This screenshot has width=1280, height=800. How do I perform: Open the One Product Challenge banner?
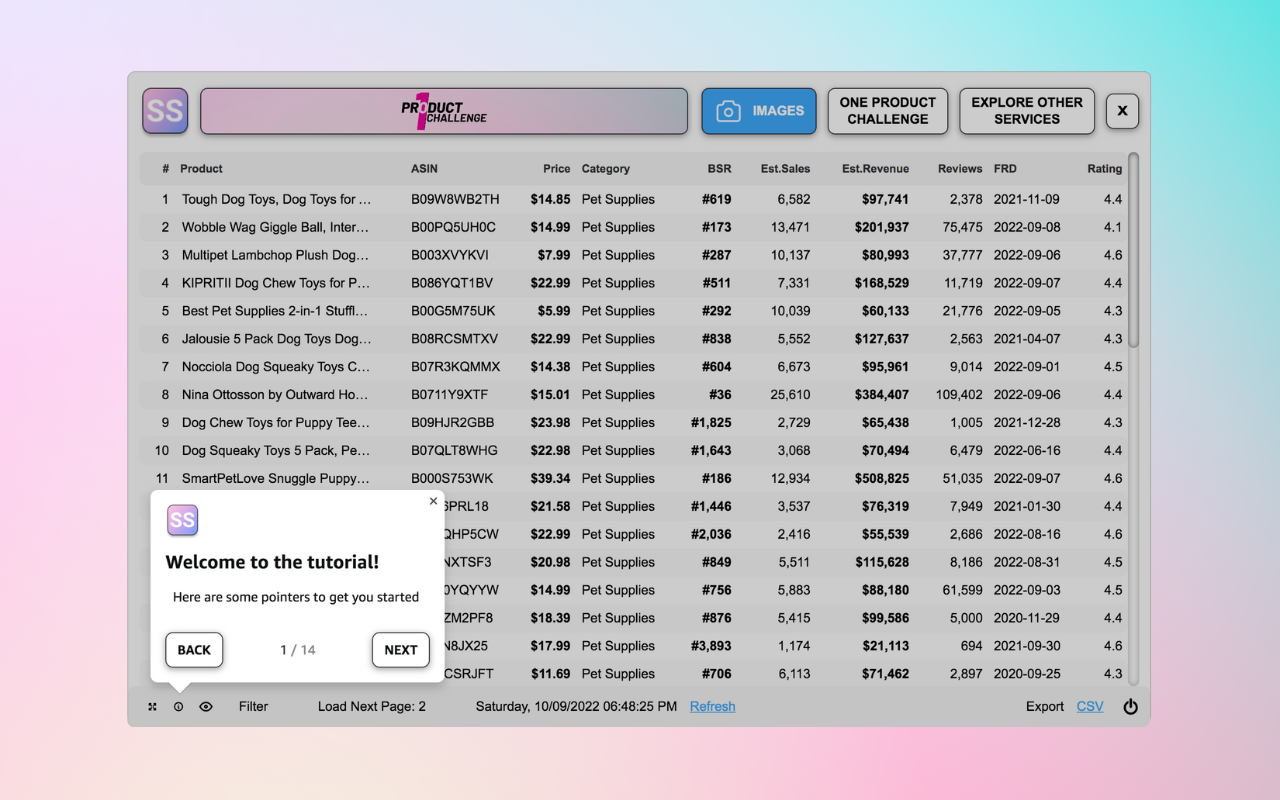[444, 111]
